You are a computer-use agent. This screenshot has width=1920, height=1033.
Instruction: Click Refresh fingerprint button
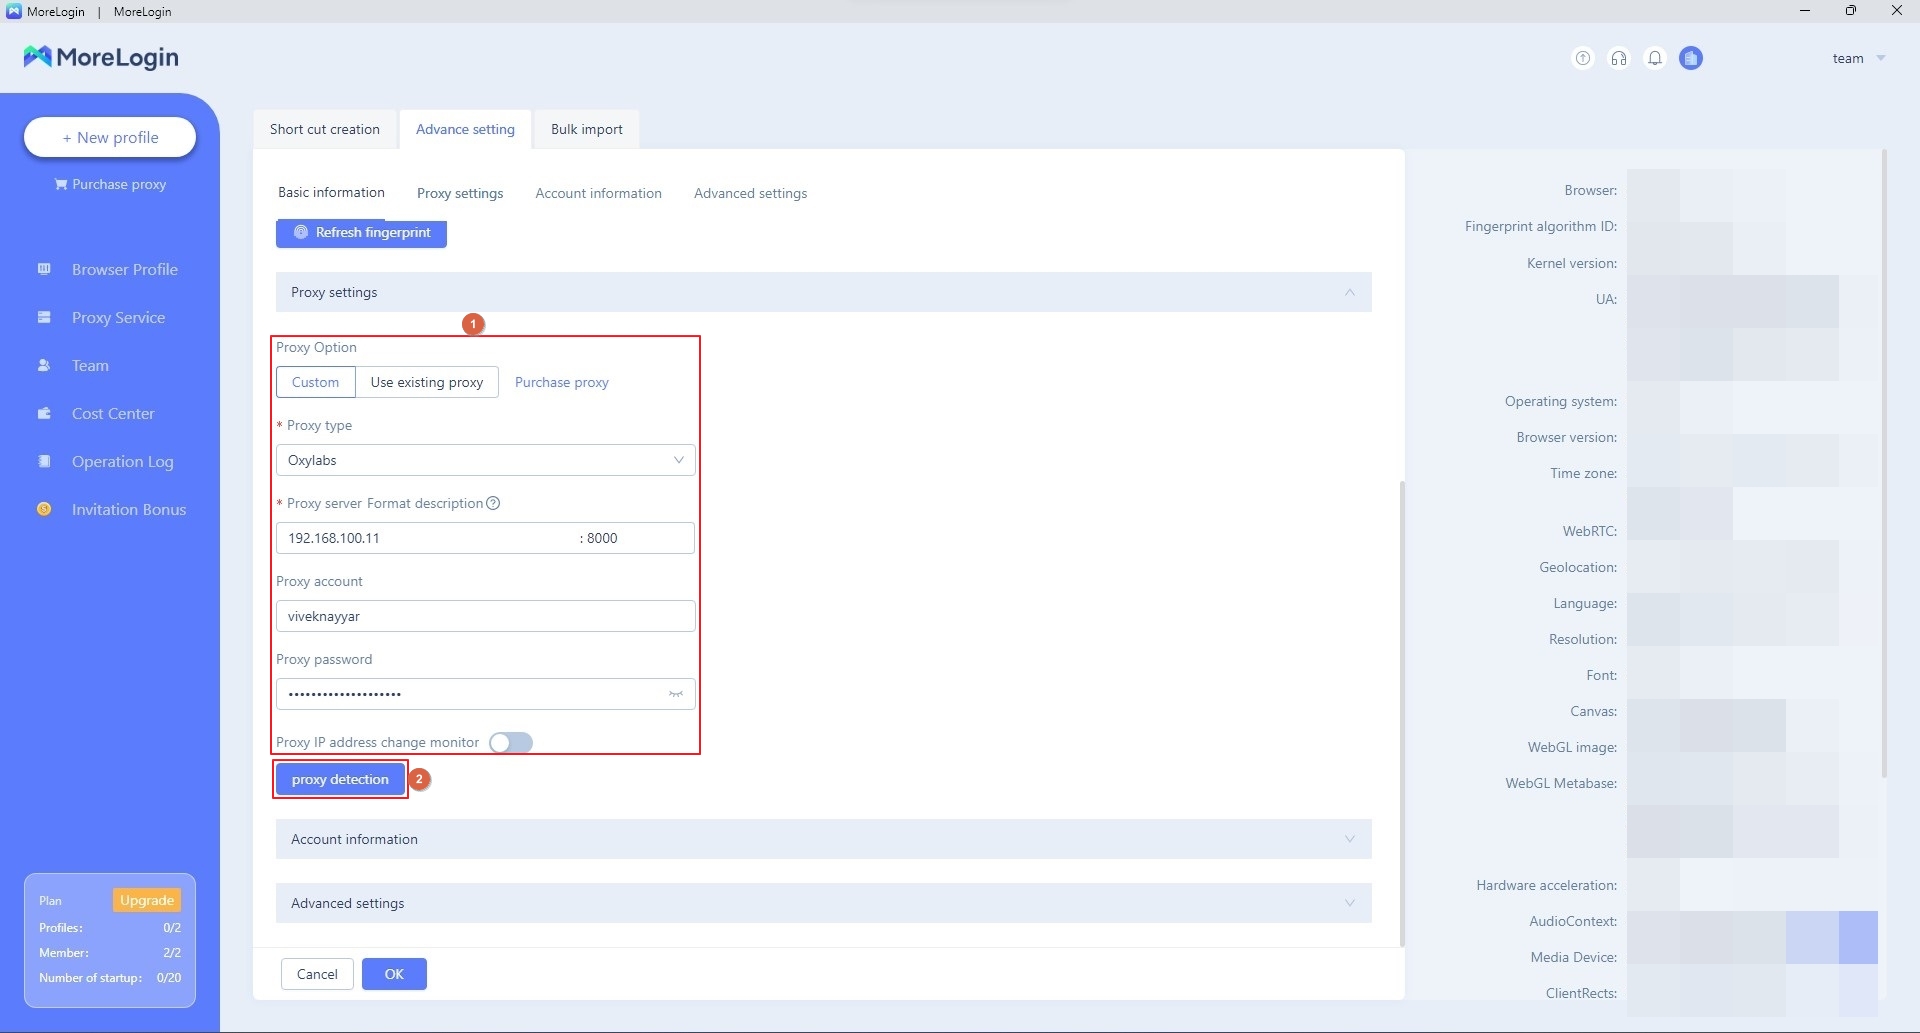(361, 232)
